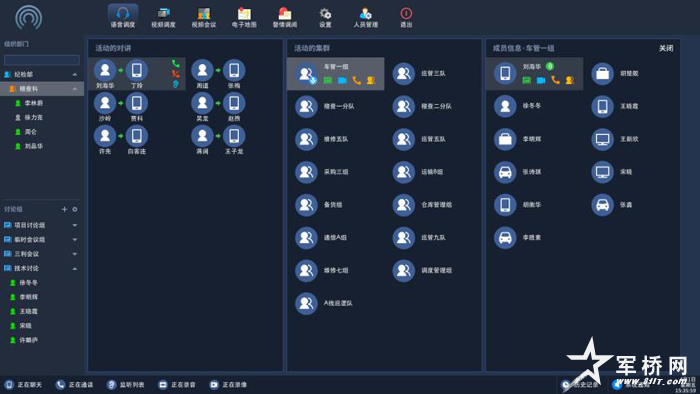The image size is (700, 394).
Task: Add a discussion group with plus icon
Action: point(64,209)
